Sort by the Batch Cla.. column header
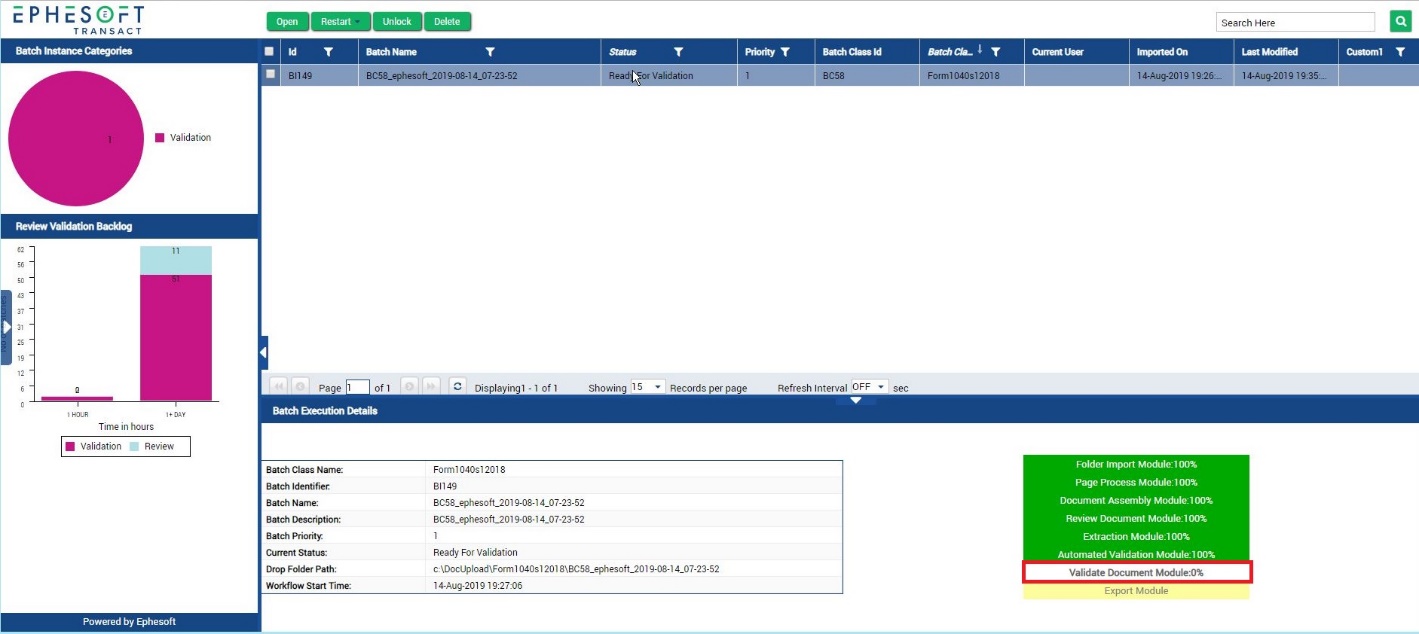This screenshot has width=1419, height=634. coord(950,52)
